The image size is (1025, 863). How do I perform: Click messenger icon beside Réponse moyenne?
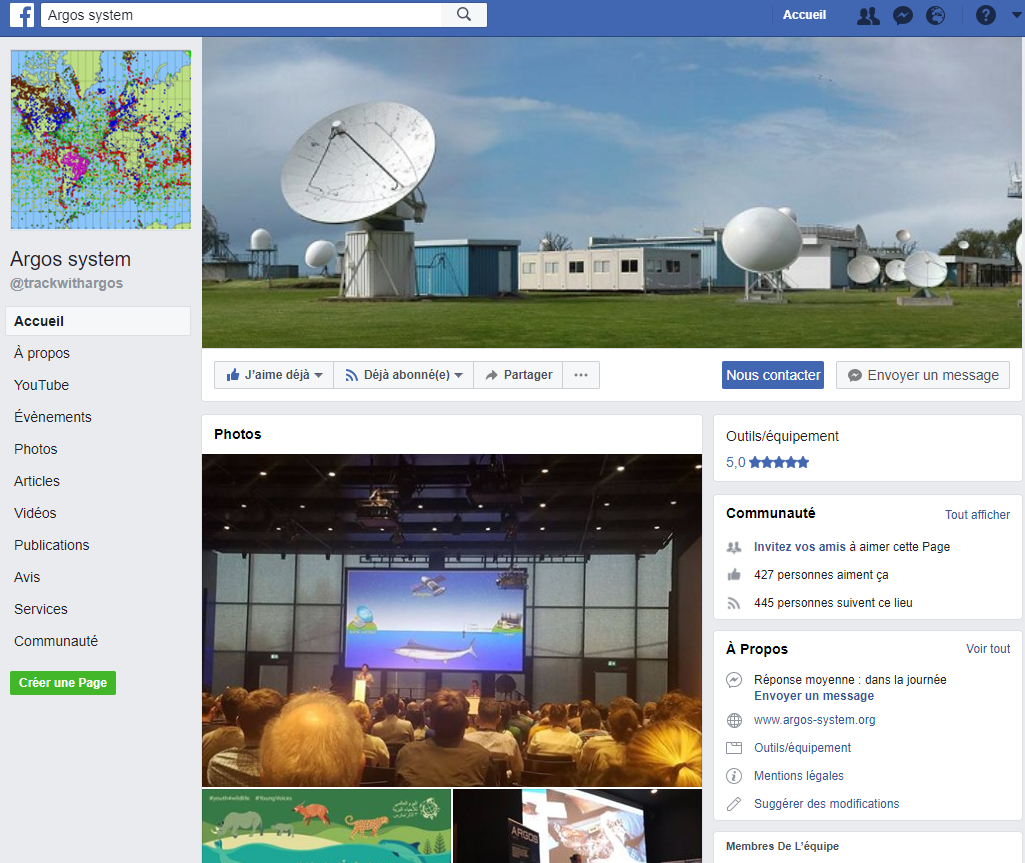coord(734,680)
